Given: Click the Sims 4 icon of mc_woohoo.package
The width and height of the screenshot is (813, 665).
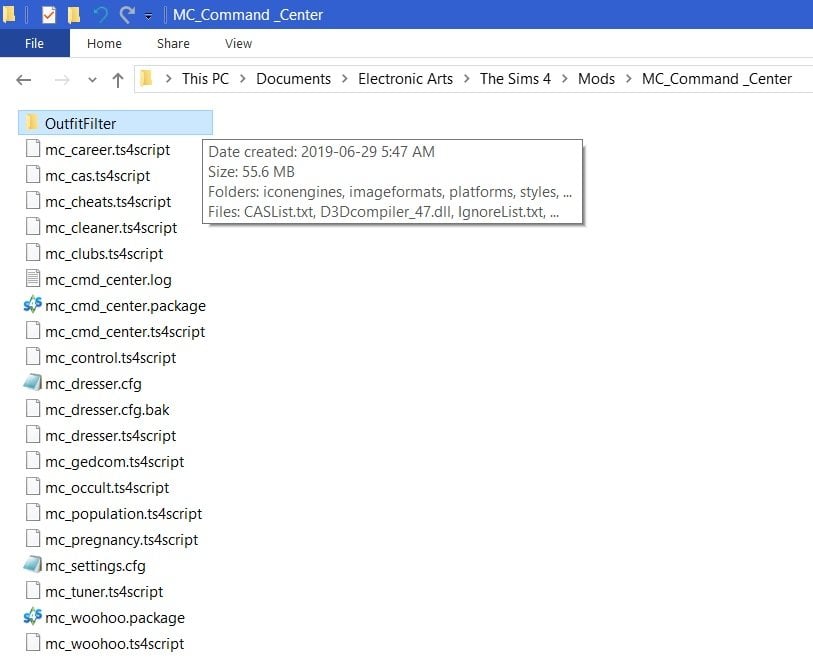Looking at the screenshot, I should [x=33, y=616].
